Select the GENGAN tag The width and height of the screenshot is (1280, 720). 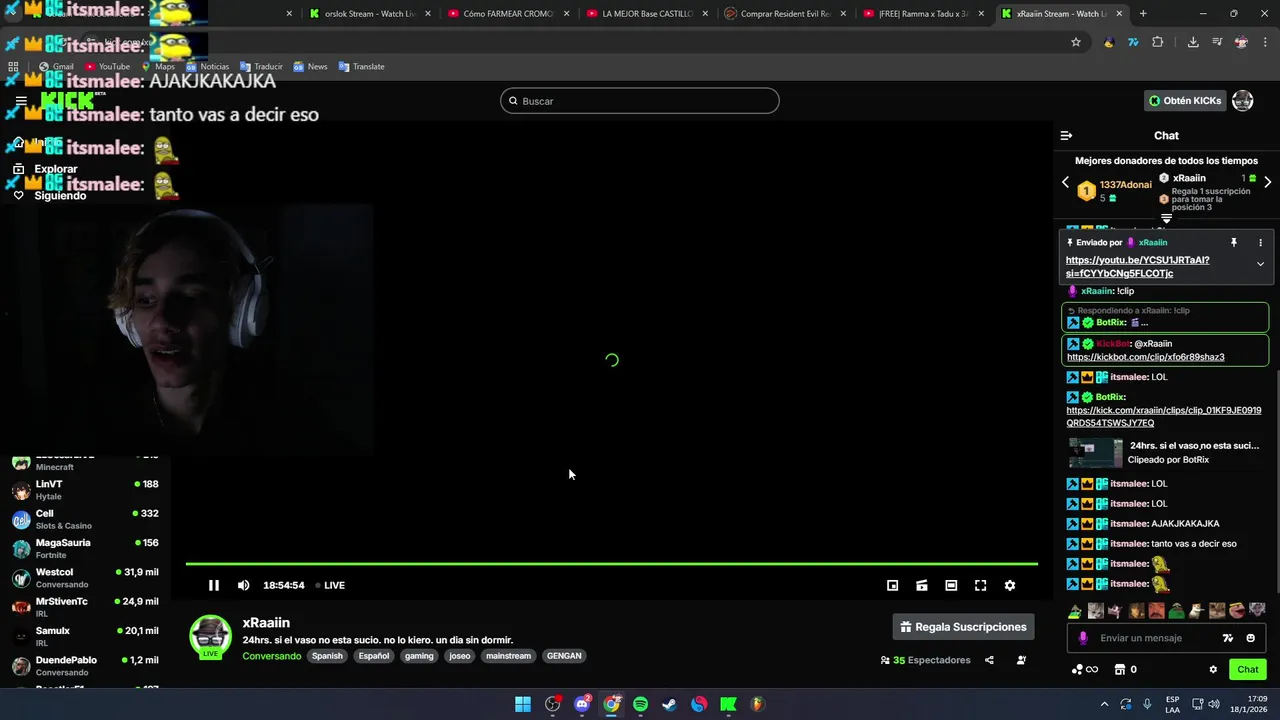point(564,656)
